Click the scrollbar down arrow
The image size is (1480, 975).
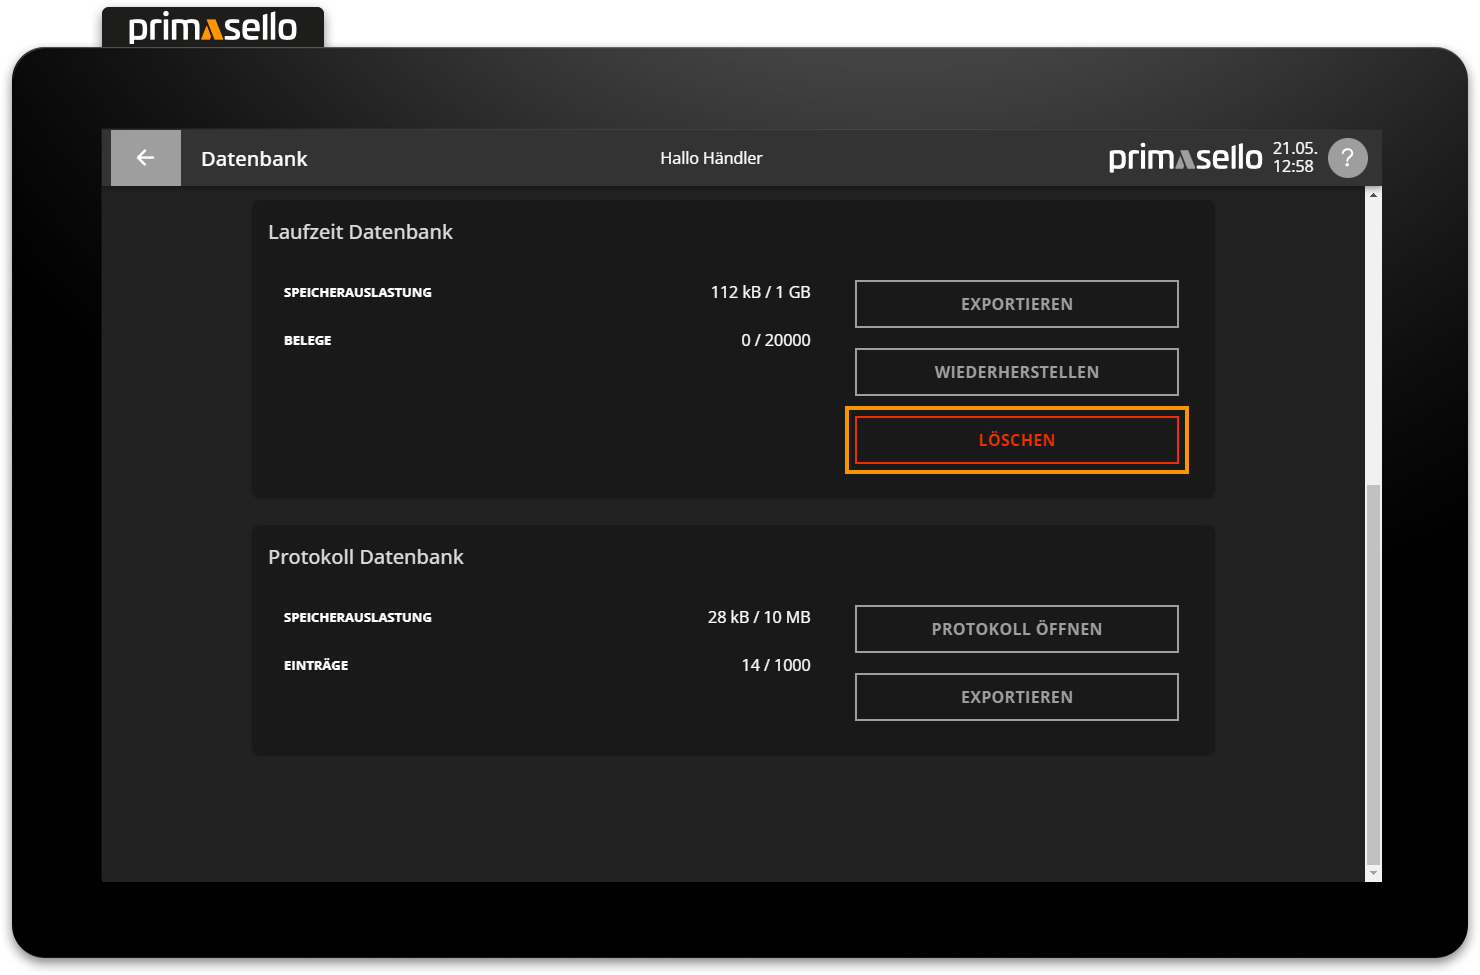[1373, 873]
